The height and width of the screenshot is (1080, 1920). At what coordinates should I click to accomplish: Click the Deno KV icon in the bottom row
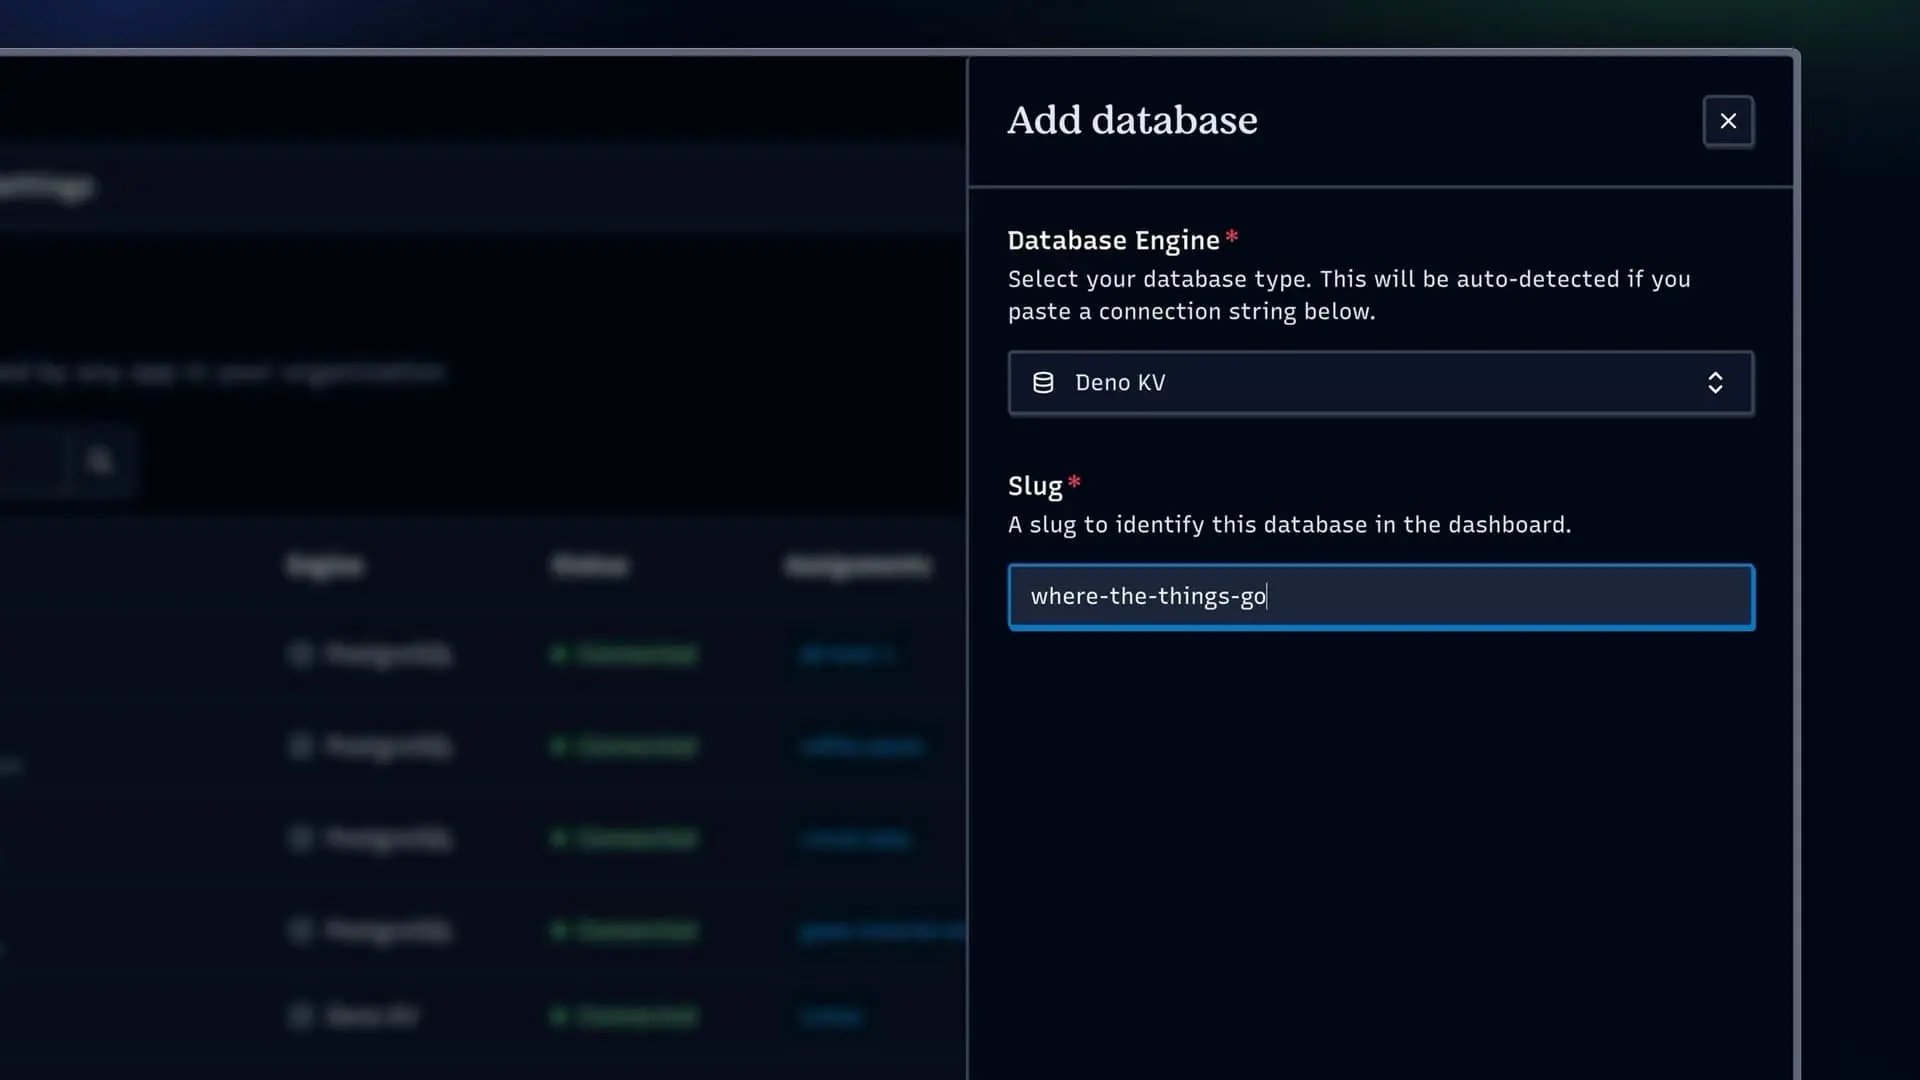tap(301, 1016)
